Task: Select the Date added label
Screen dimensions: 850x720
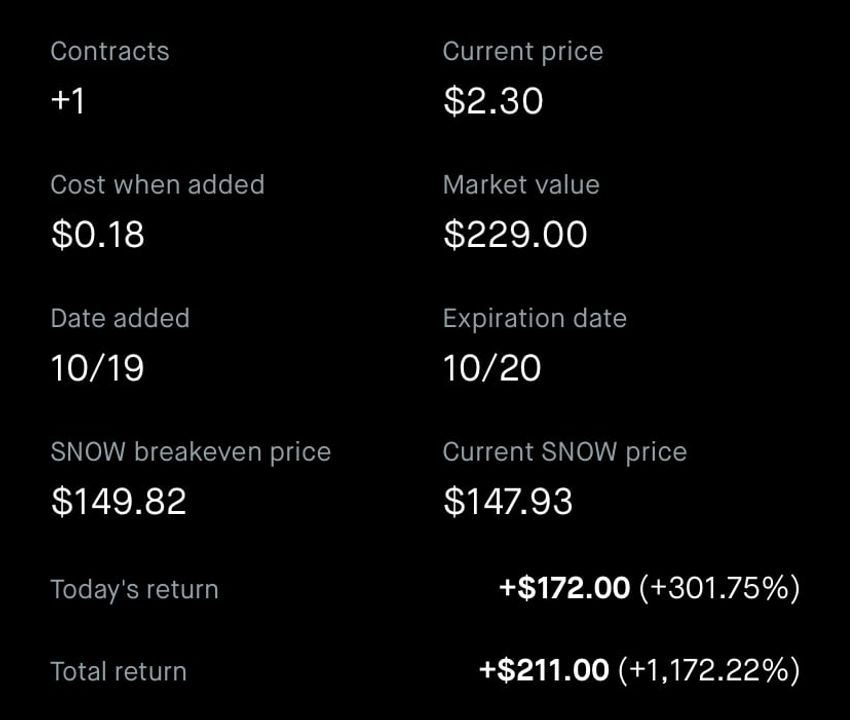Action: pos(120,318)
